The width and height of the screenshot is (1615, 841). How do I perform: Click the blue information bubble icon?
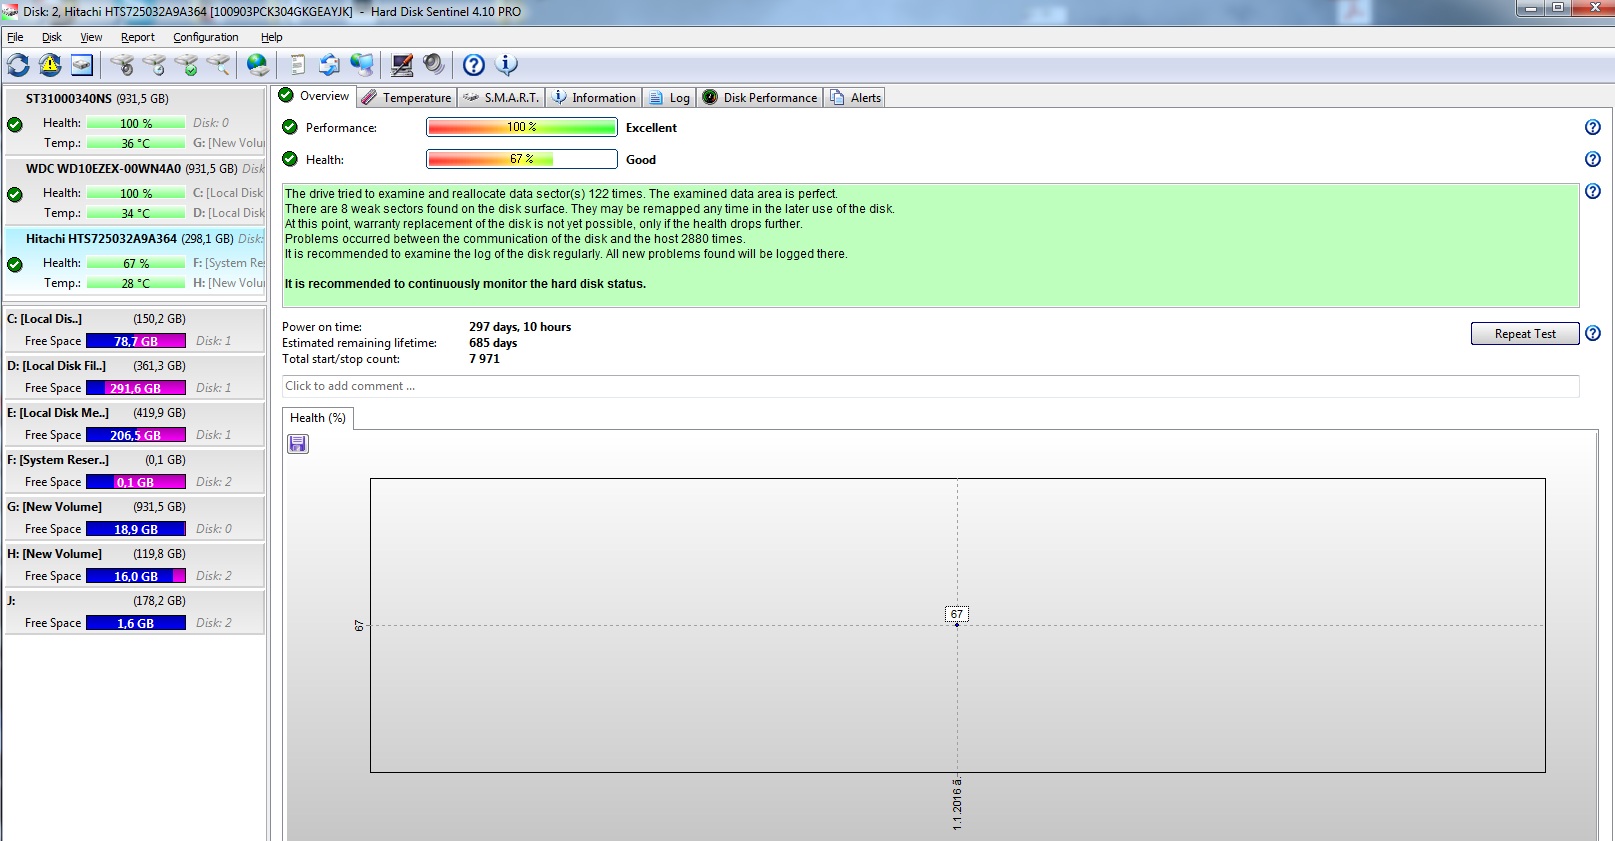pos(507,65)
